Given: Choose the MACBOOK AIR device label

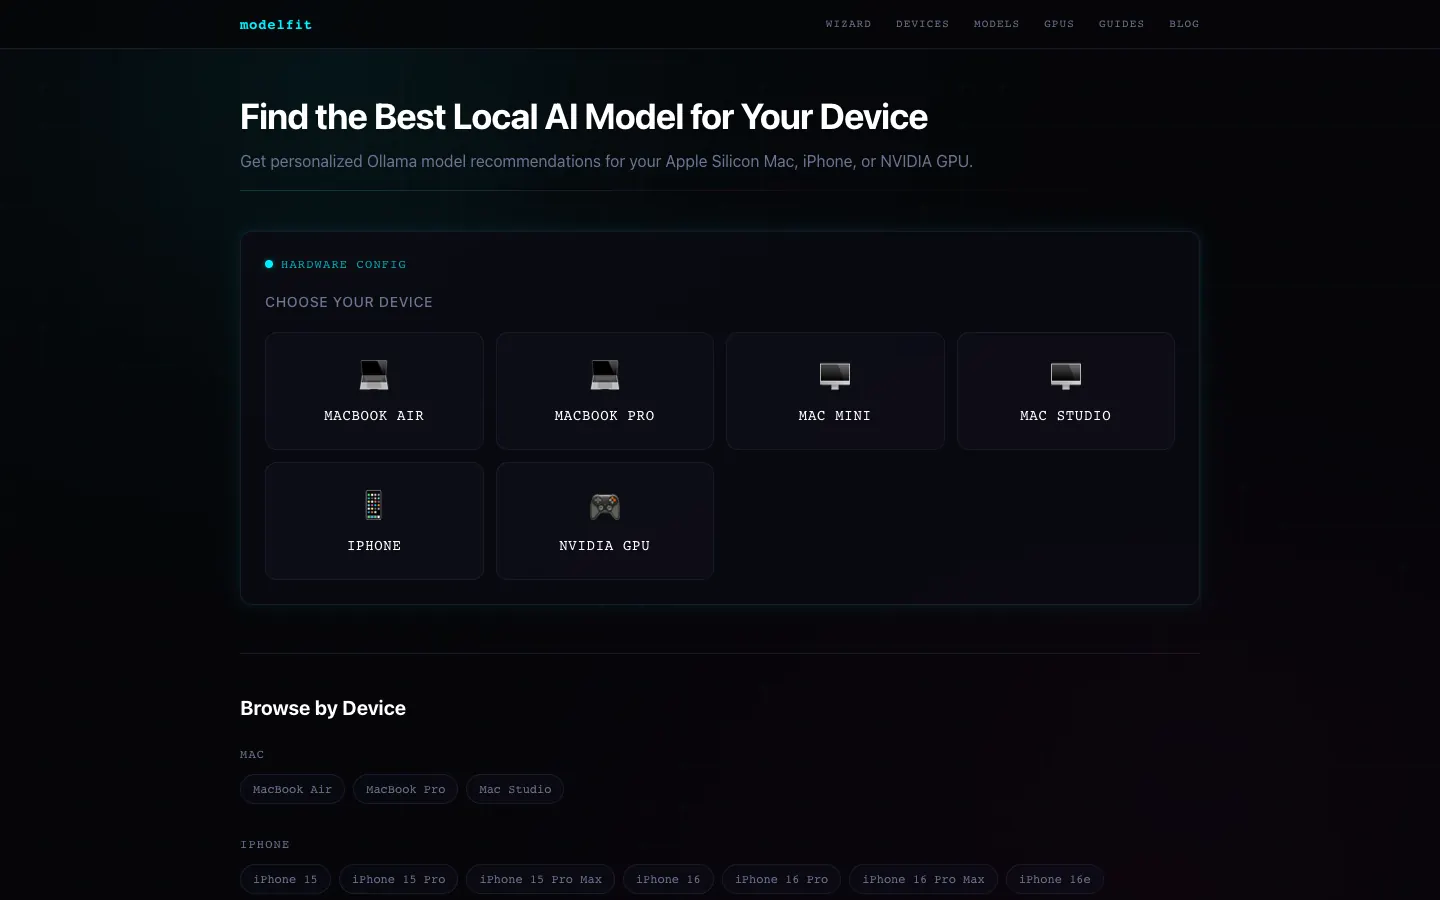Looking at the screenshot, I should [x=374, y=416].
